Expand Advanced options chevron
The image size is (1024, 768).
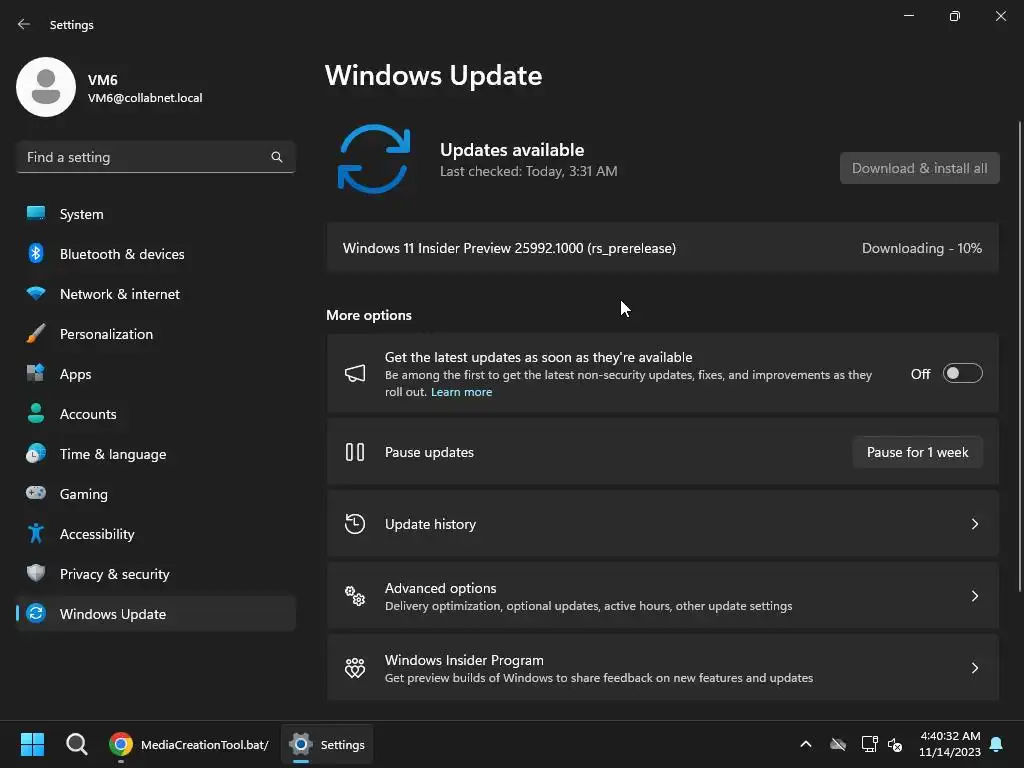974,596
